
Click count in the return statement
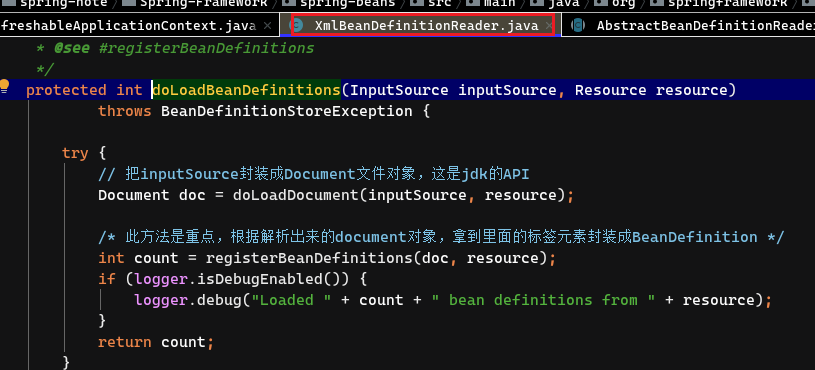tap(183, 342)
